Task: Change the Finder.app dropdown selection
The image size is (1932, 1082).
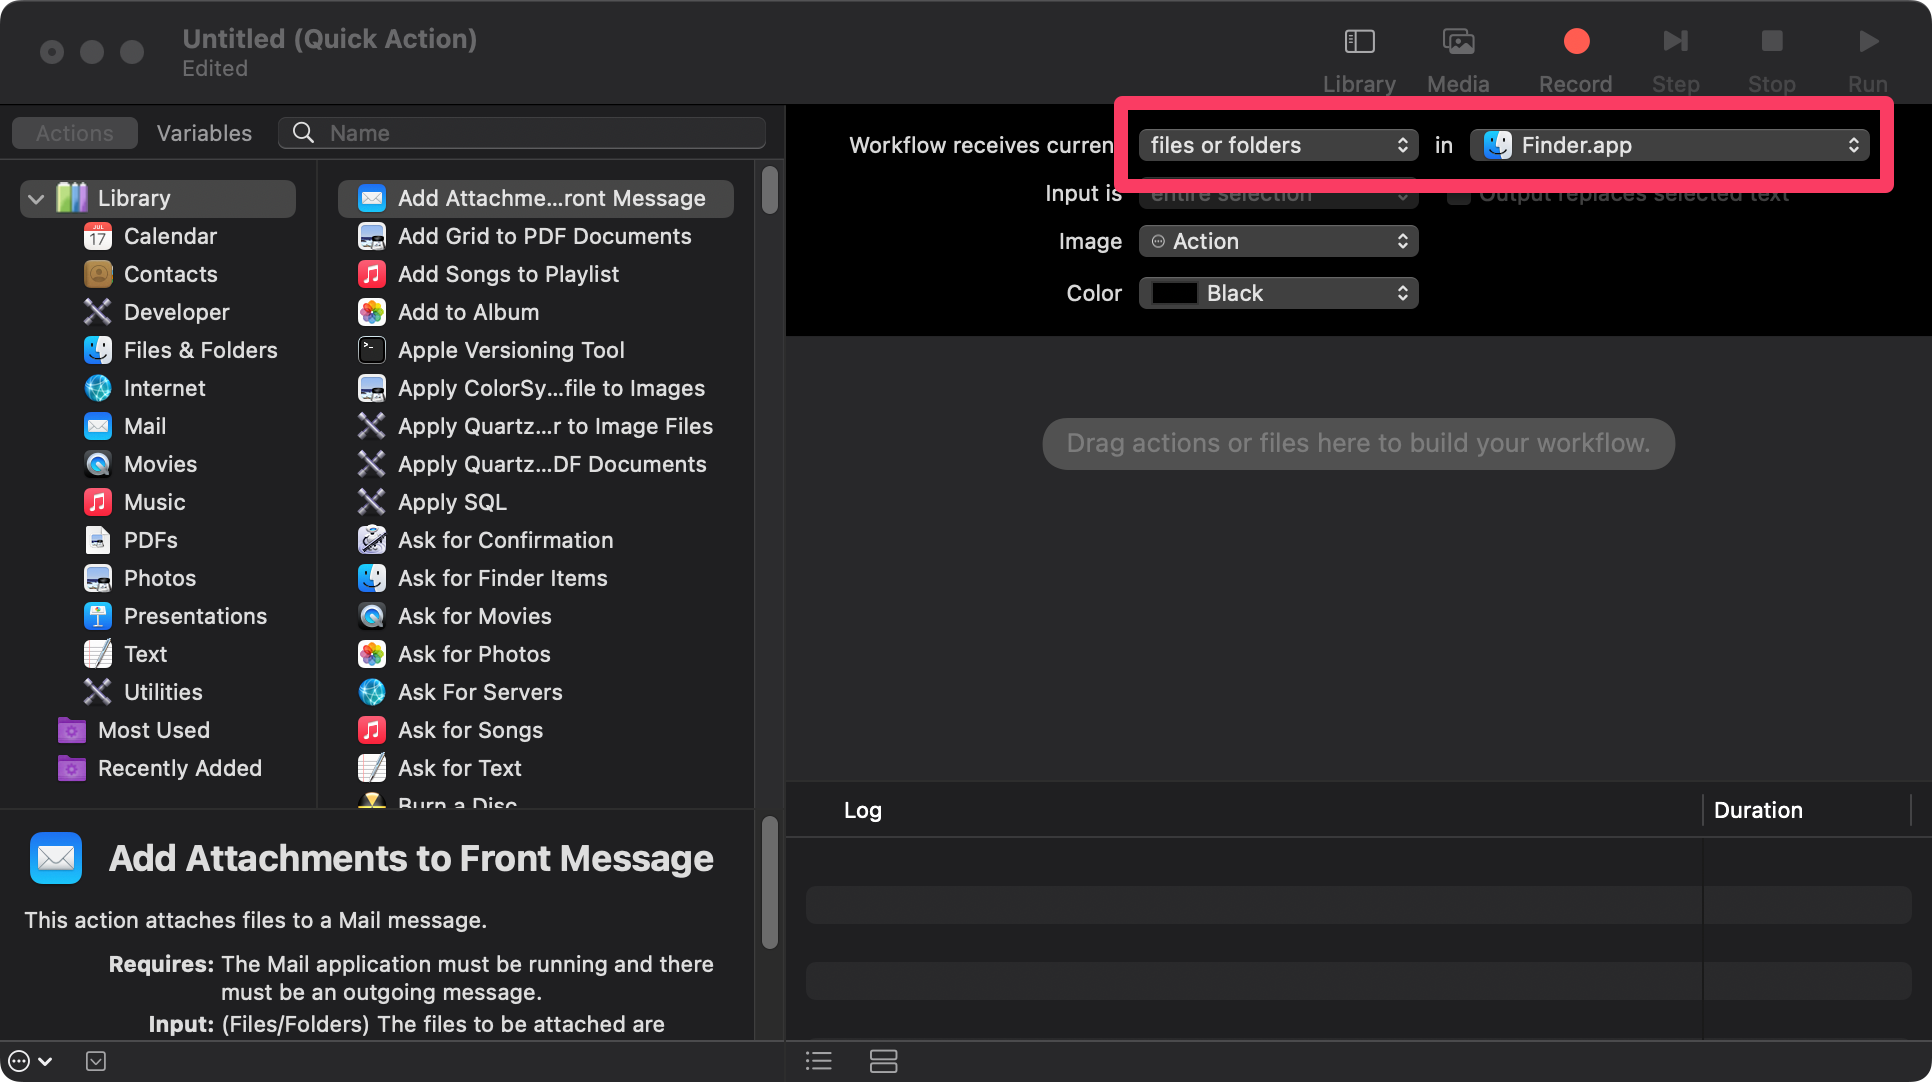Action: tap(1668, 145)
